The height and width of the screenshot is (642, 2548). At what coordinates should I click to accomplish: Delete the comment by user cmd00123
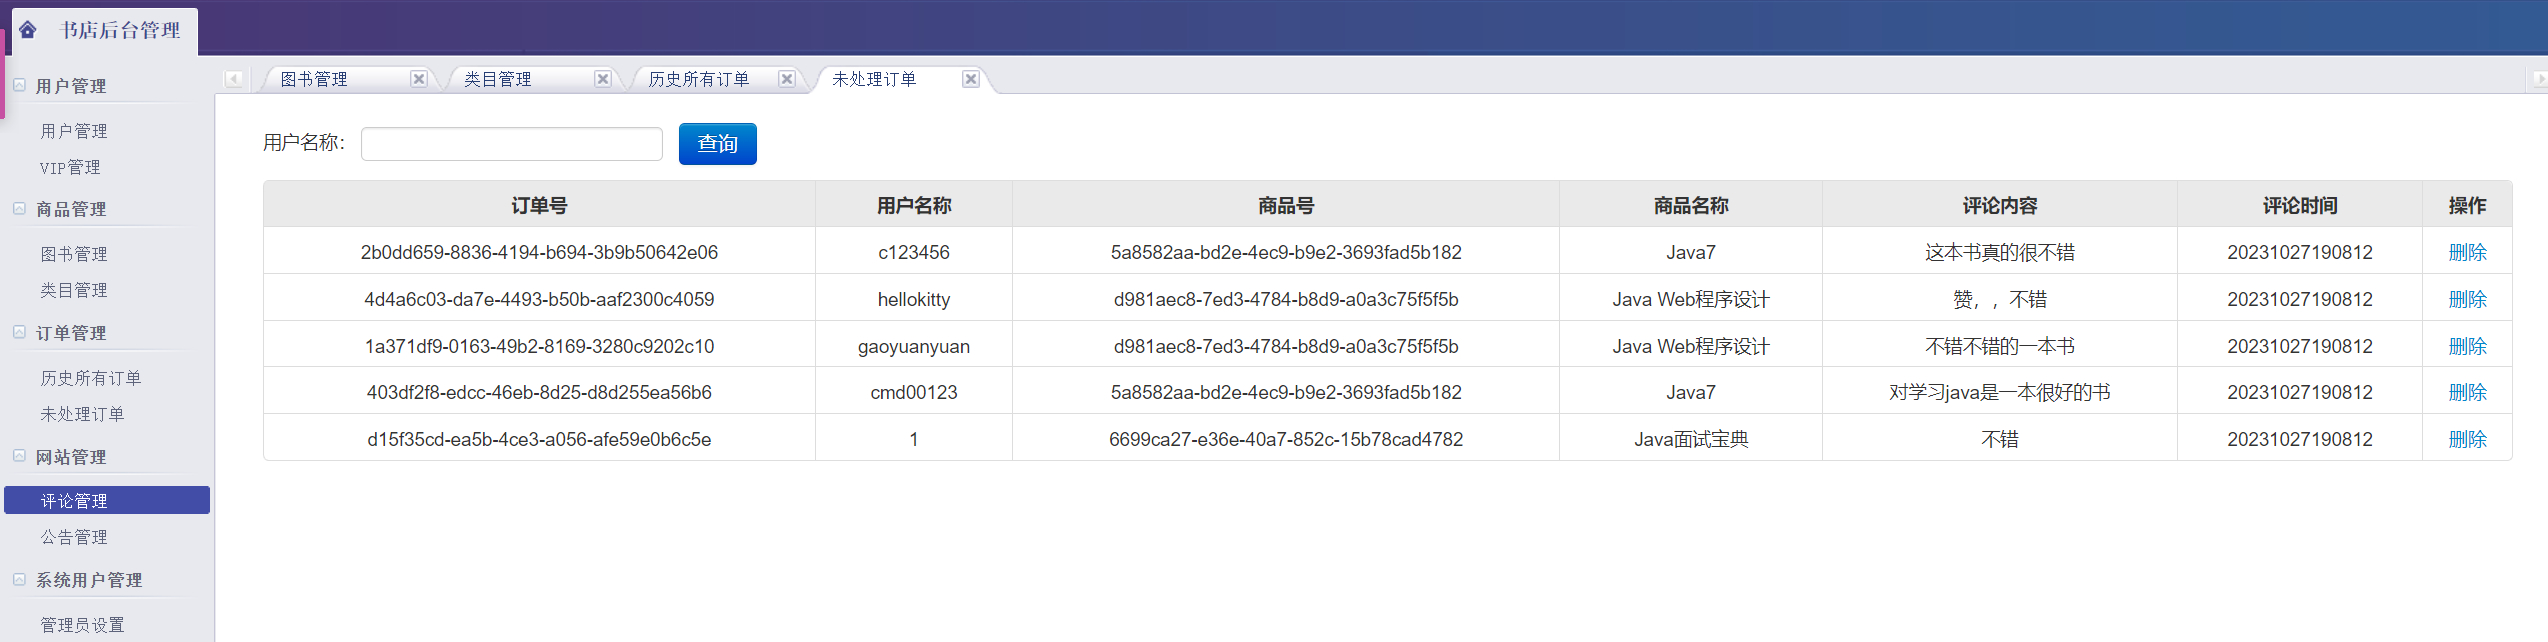tap(2467, 392)
